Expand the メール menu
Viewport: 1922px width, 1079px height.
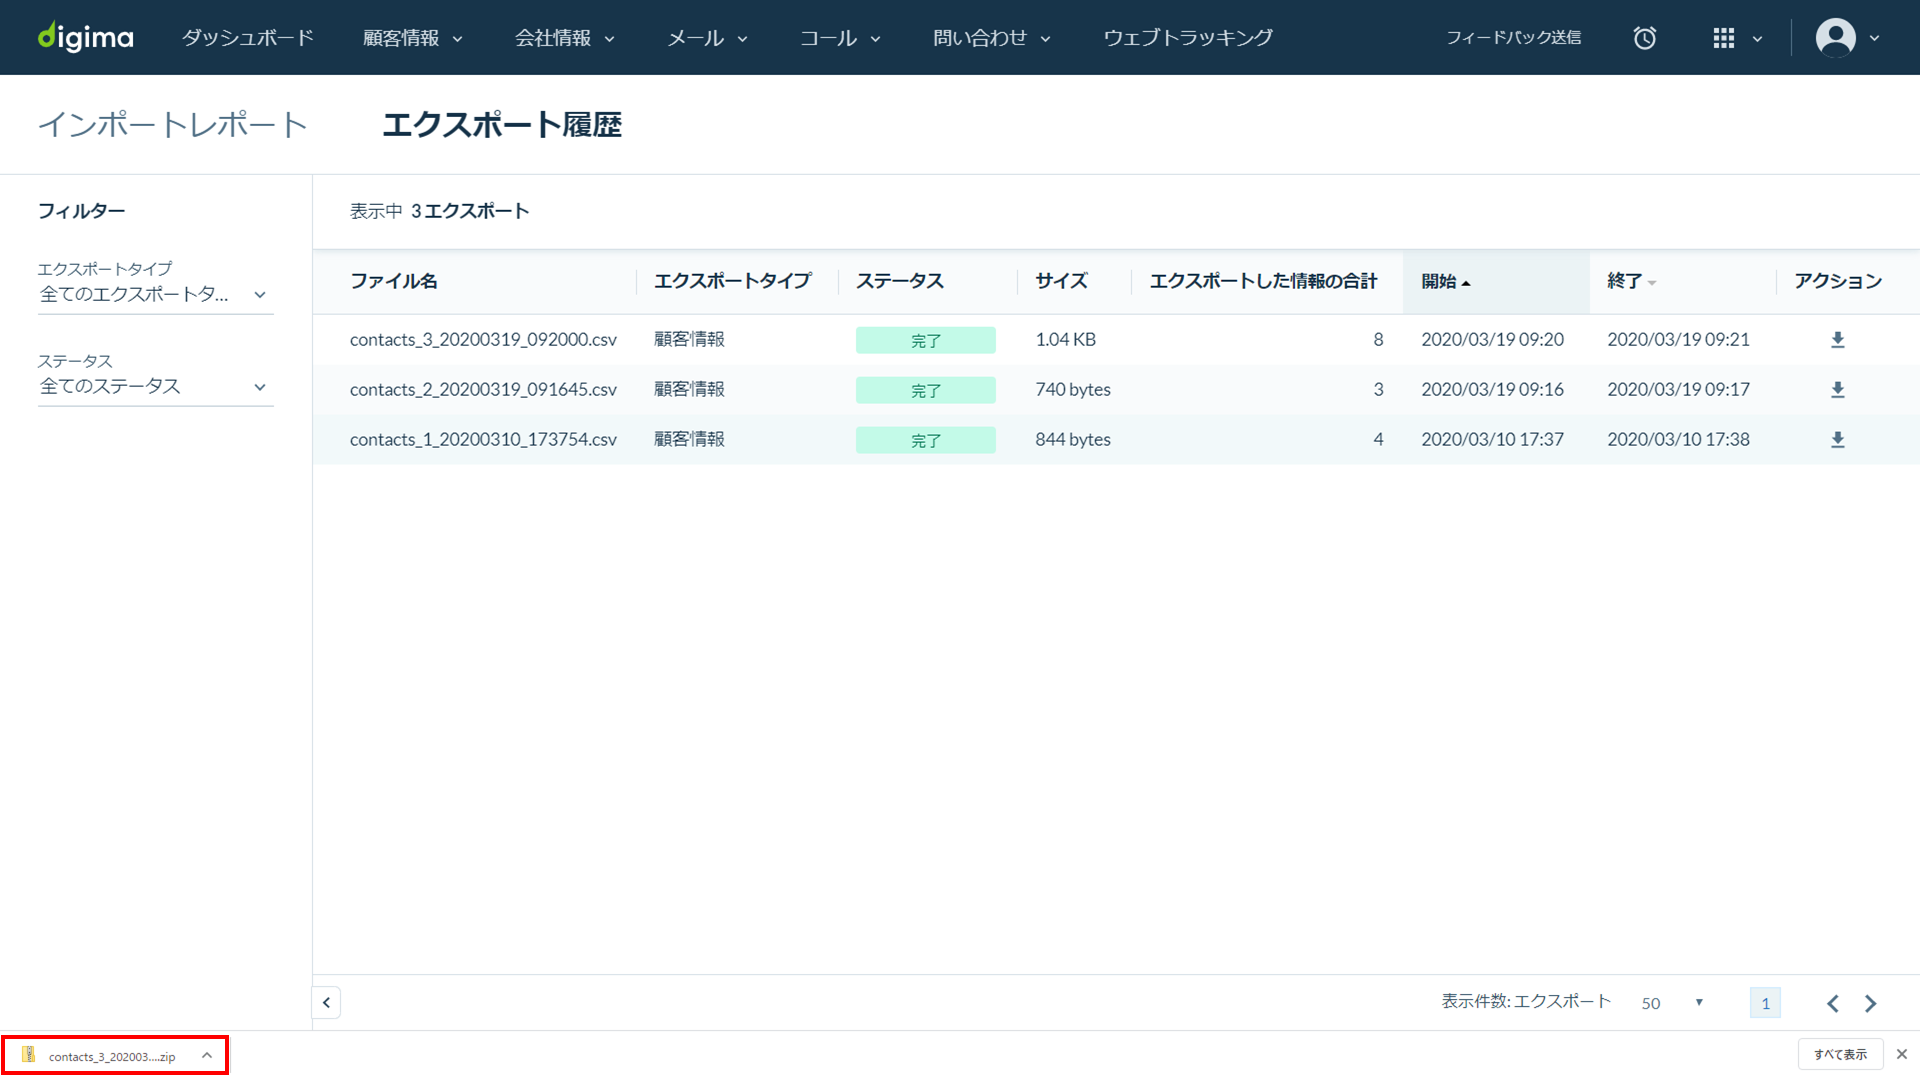pyautogui.click(x=708, y=38)
